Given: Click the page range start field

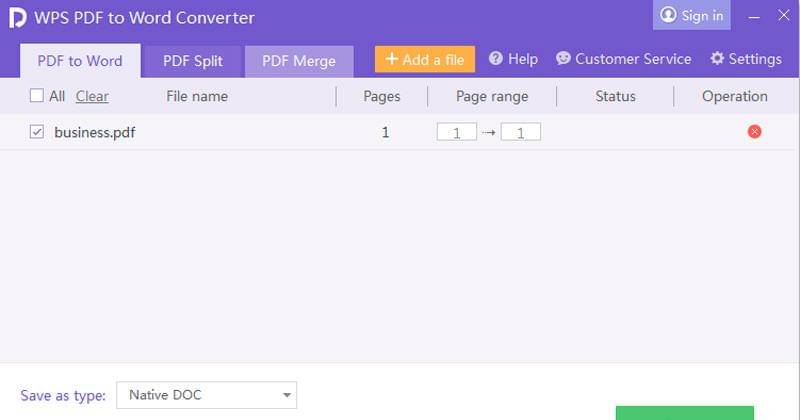Looking at the screenshot, I should pos(457,132).
